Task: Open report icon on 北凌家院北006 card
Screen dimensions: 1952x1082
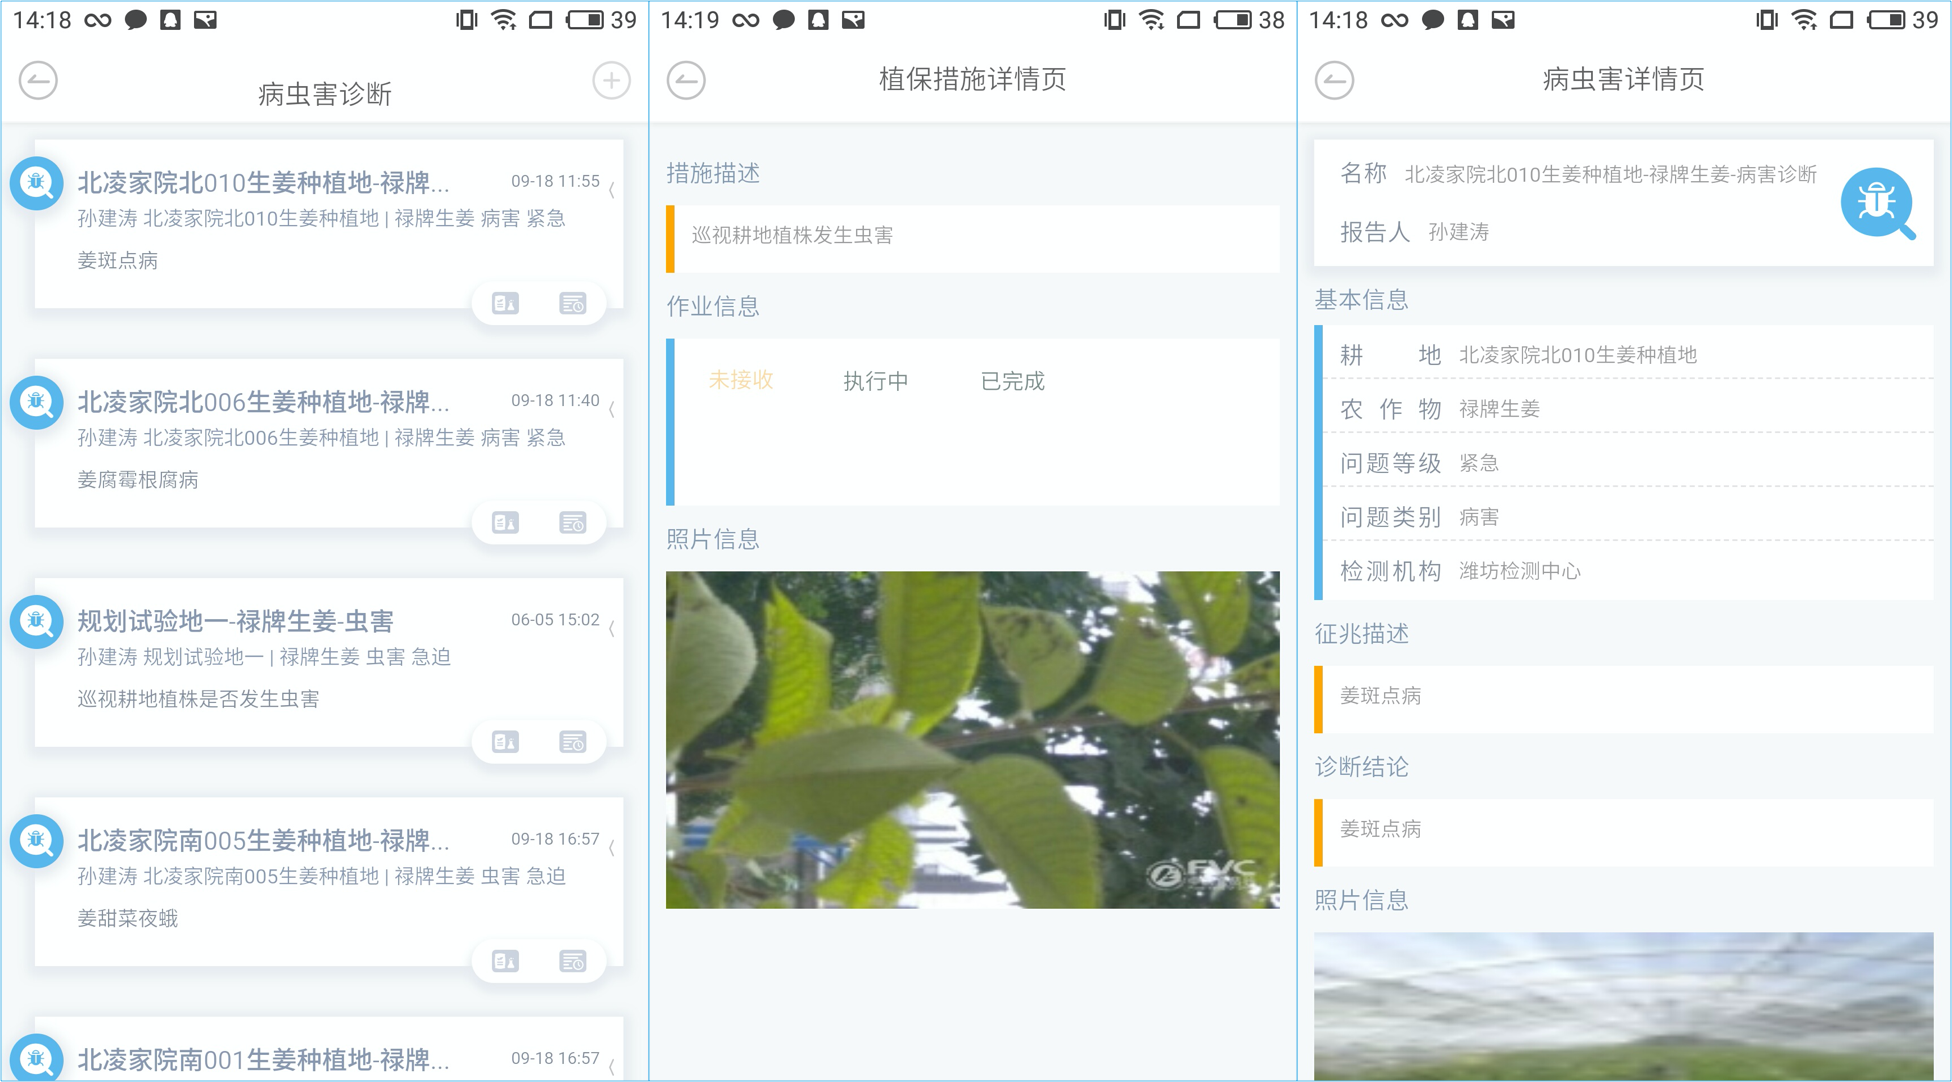Action: (505, 522)
